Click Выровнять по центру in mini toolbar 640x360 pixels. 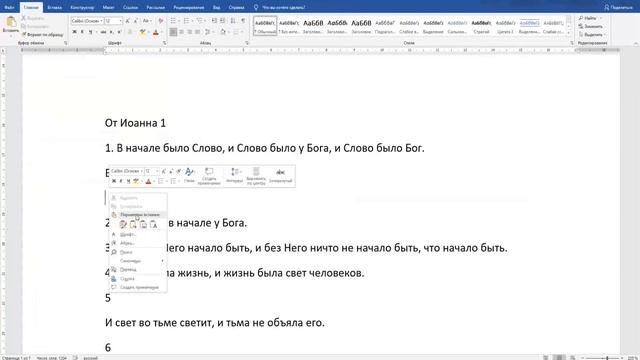pos(256,176)
